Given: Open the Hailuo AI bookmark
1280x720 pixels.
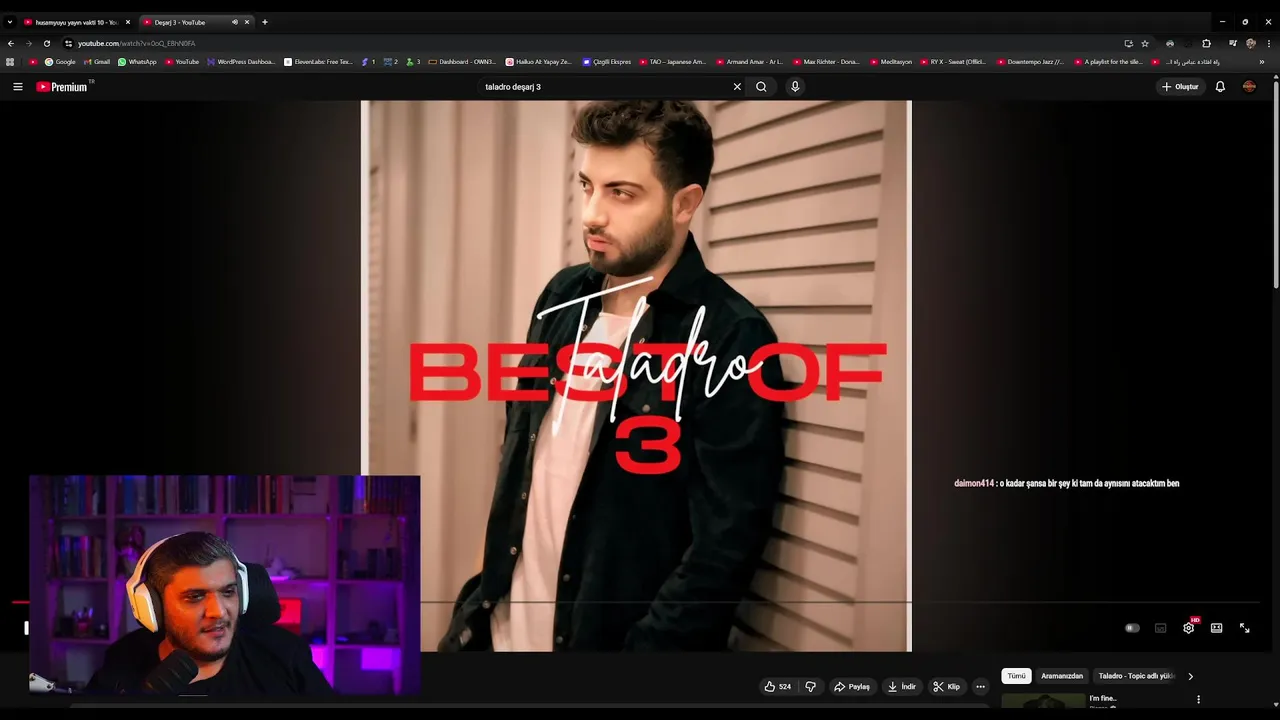Looking at the screenshot, I should point(539,62).
